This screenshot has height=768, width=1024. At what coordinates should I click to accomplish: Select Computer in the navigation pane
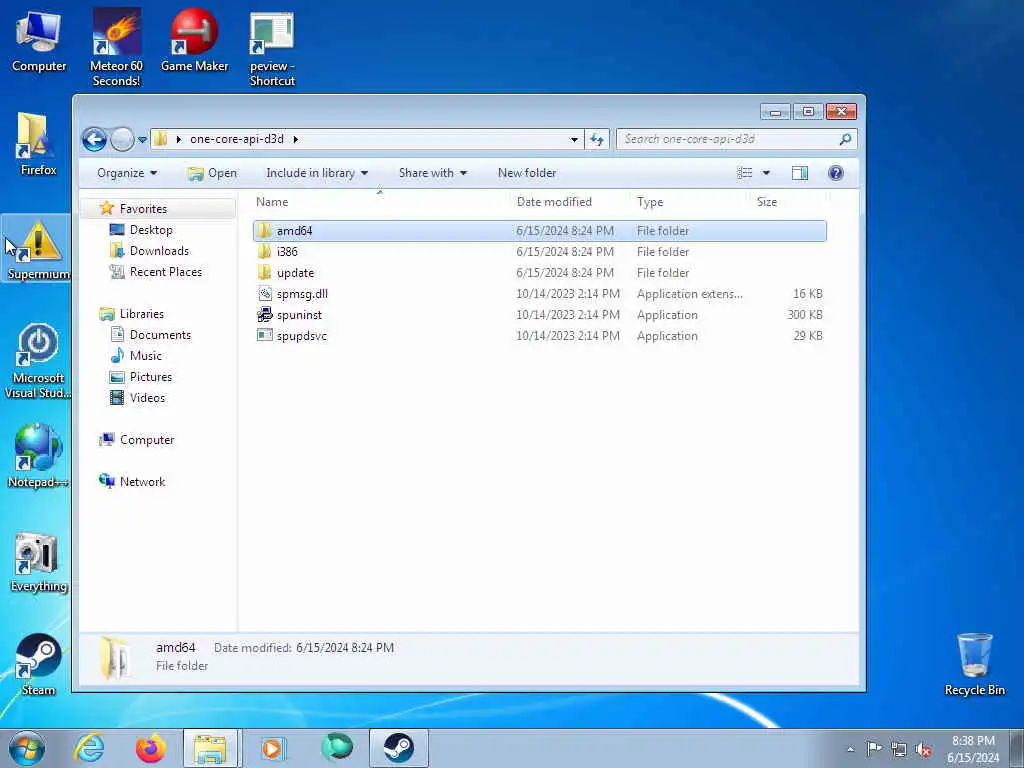(146, 440)
